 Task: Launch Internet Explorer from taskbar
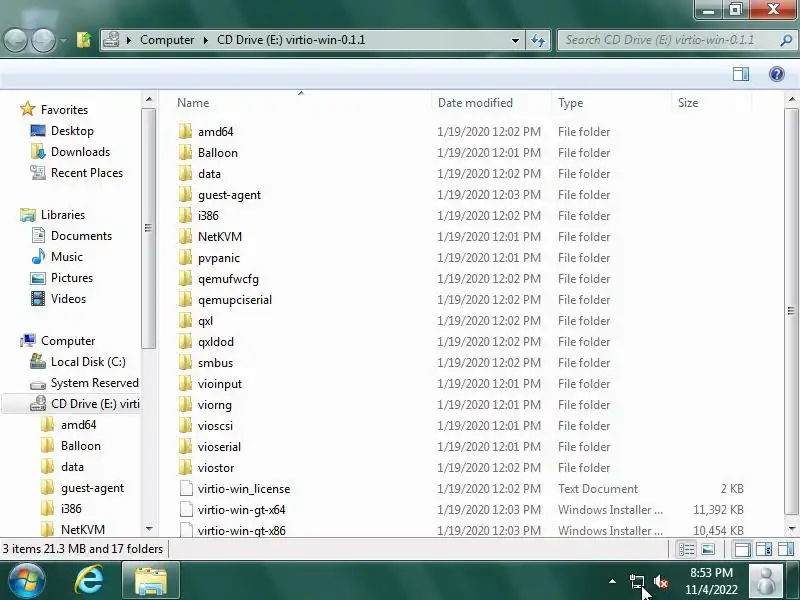[x=89, y=581]
